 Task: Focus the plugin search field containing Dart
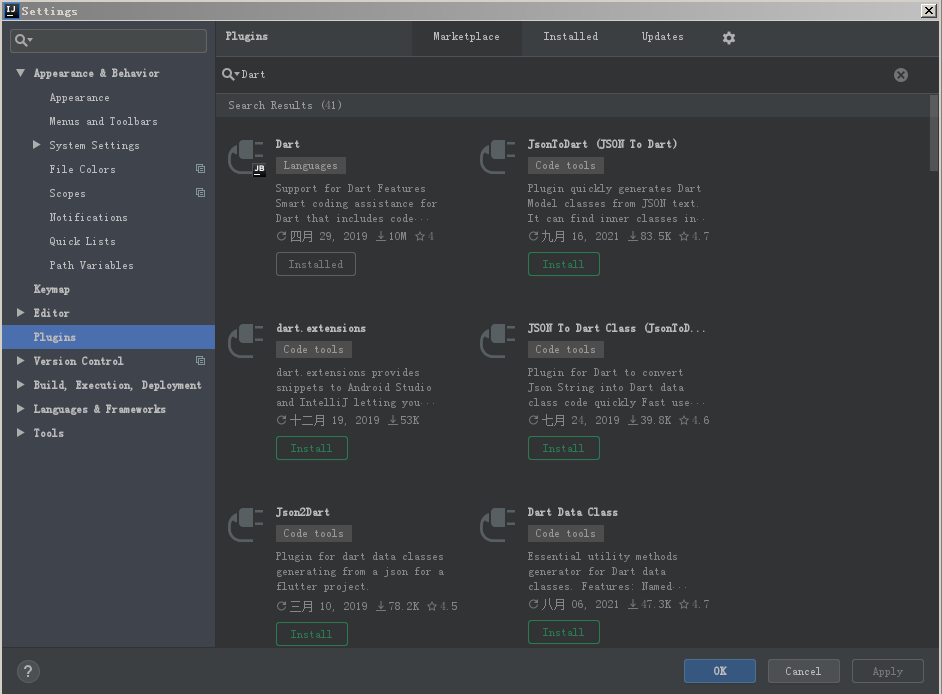point(565,75)
